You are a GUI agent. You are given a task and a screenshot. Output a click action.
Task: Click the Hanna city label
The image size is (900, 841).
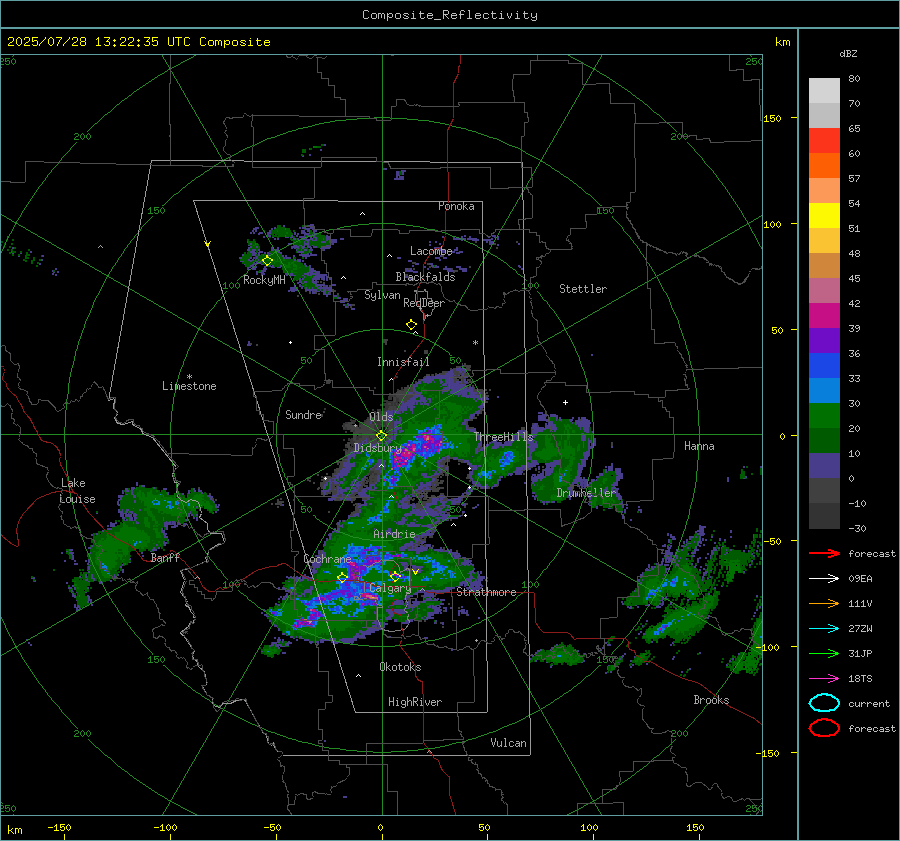click(x=699, y=446)
